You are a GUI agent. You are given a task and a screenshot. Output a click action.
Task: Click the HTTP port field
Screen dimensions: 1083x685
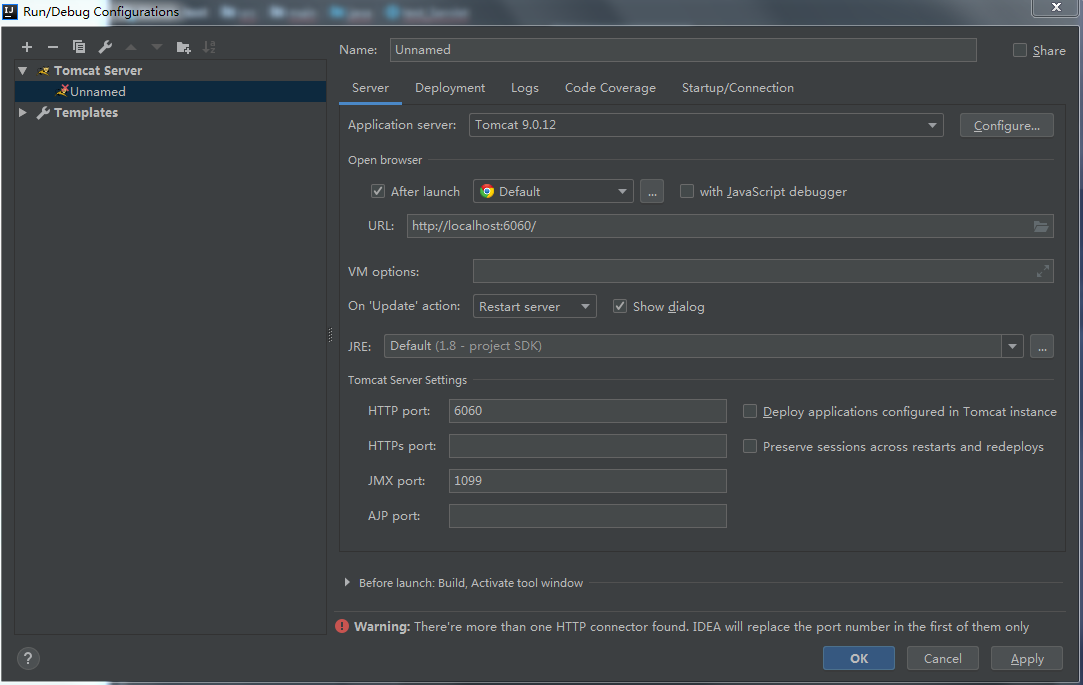588,411
